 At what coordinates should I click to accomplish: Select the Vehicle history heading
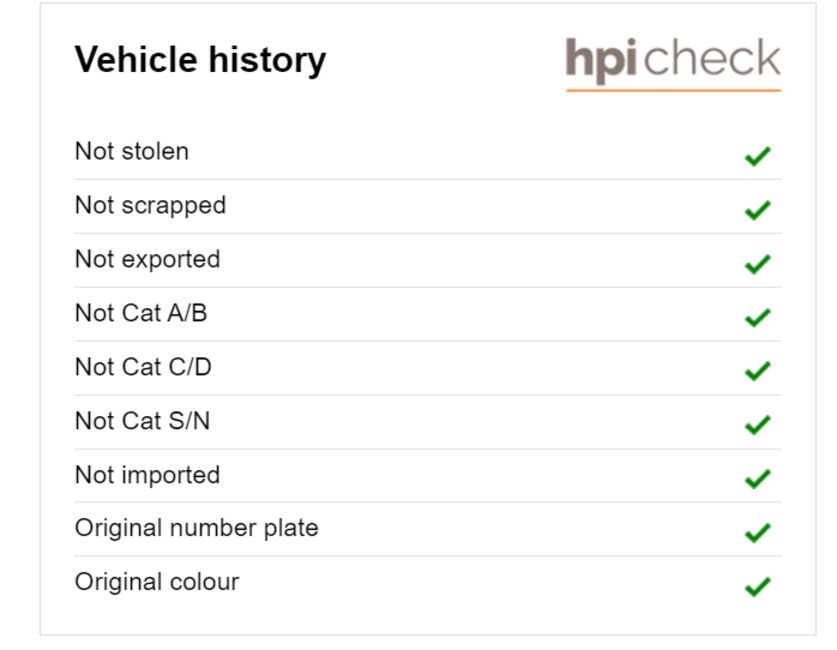[200, 60]
